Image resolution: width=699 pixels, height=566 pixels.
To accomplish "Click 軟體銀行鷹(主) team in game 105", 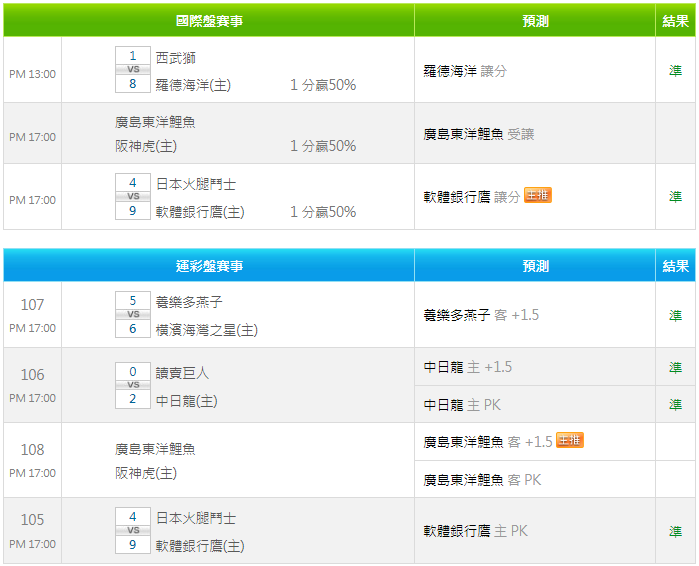I will pos(200,545).
